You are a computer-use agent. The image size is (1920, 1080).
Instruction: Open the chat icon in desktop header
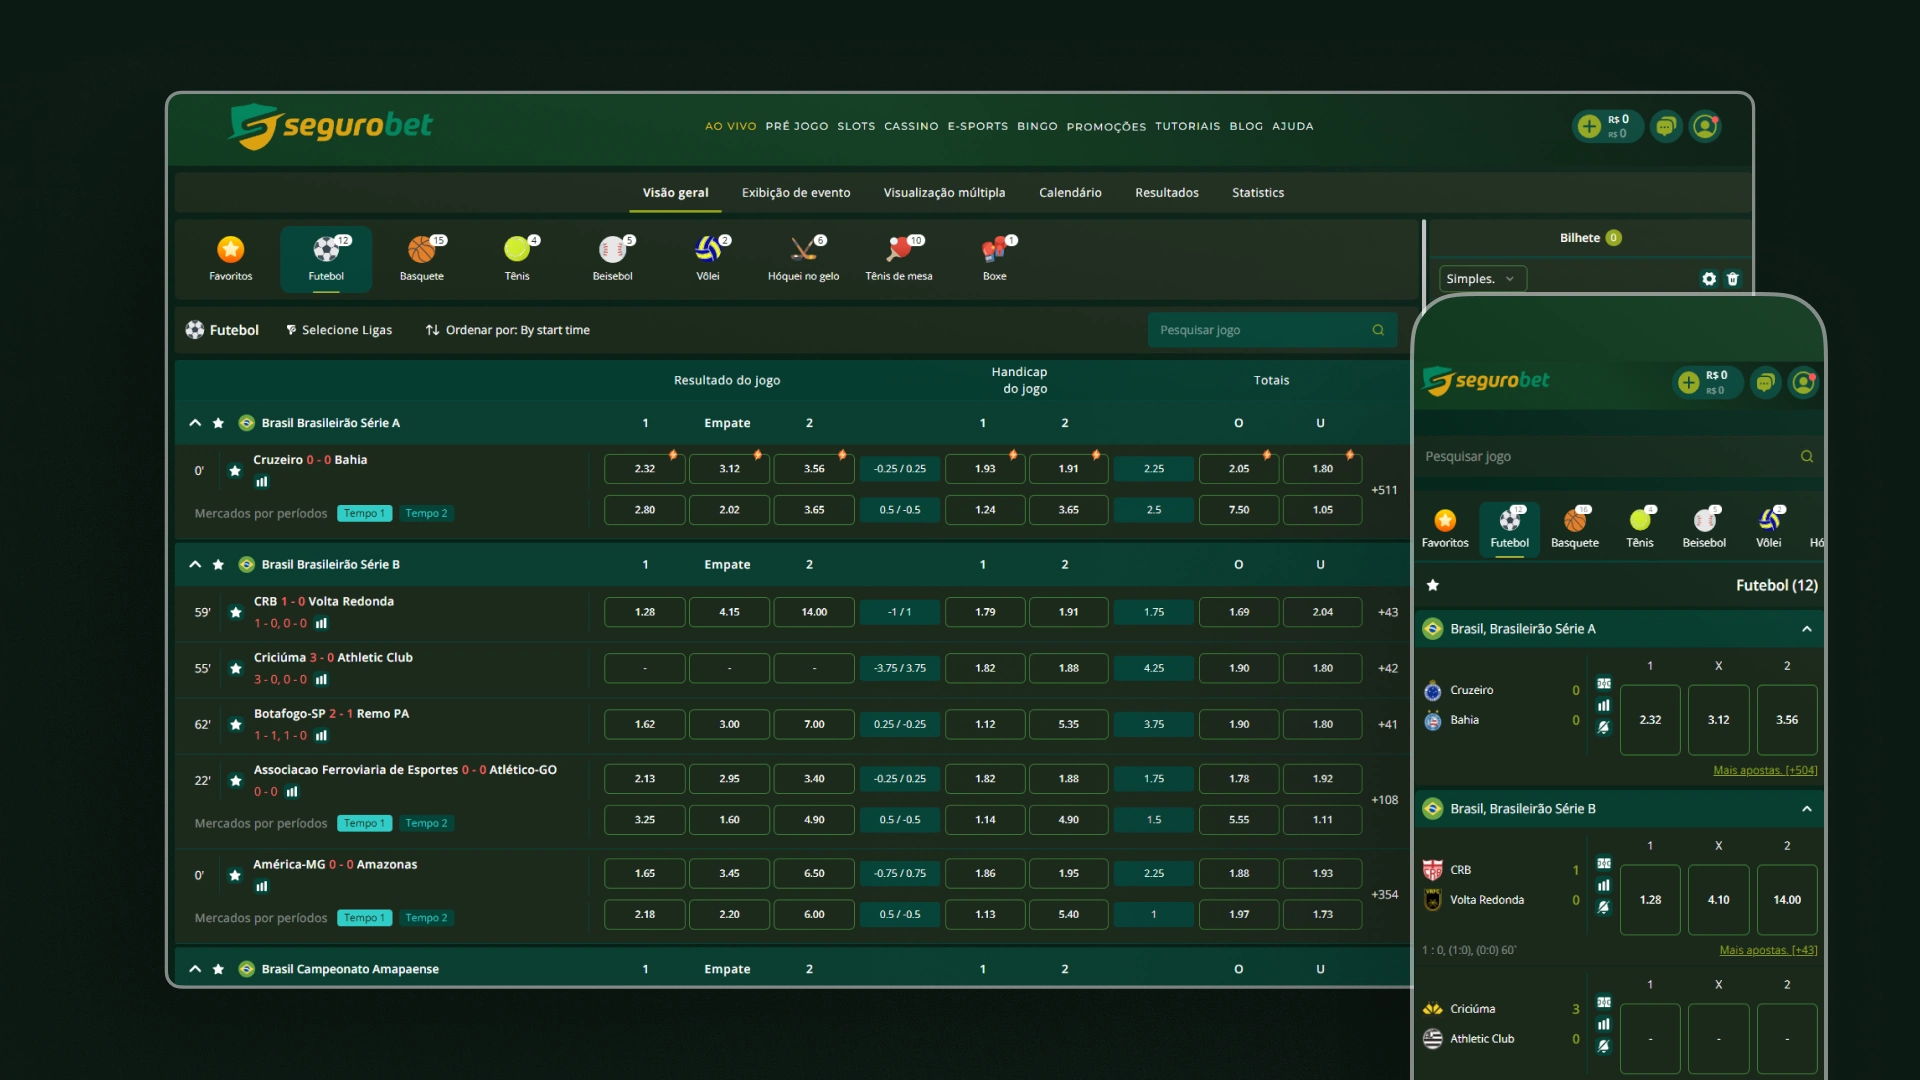point(1666,126)
